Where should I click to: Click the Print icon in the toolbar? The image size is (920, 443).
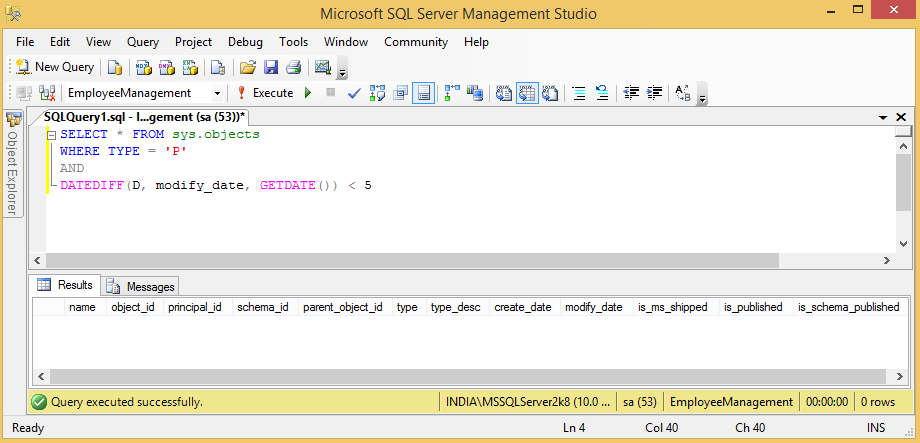click(x=293, y=67)
